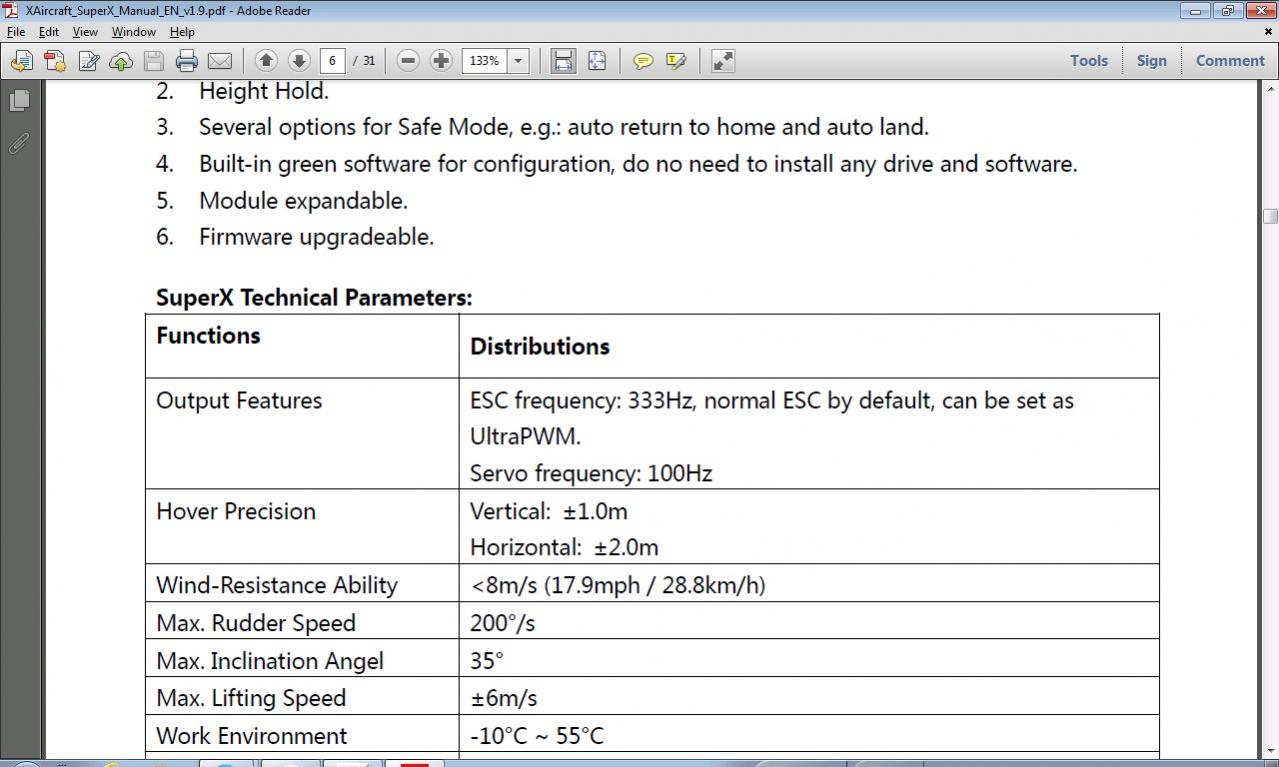Click the '200°/s' value
Screen dimensions: 1279x767
click(x=502, y=623)
